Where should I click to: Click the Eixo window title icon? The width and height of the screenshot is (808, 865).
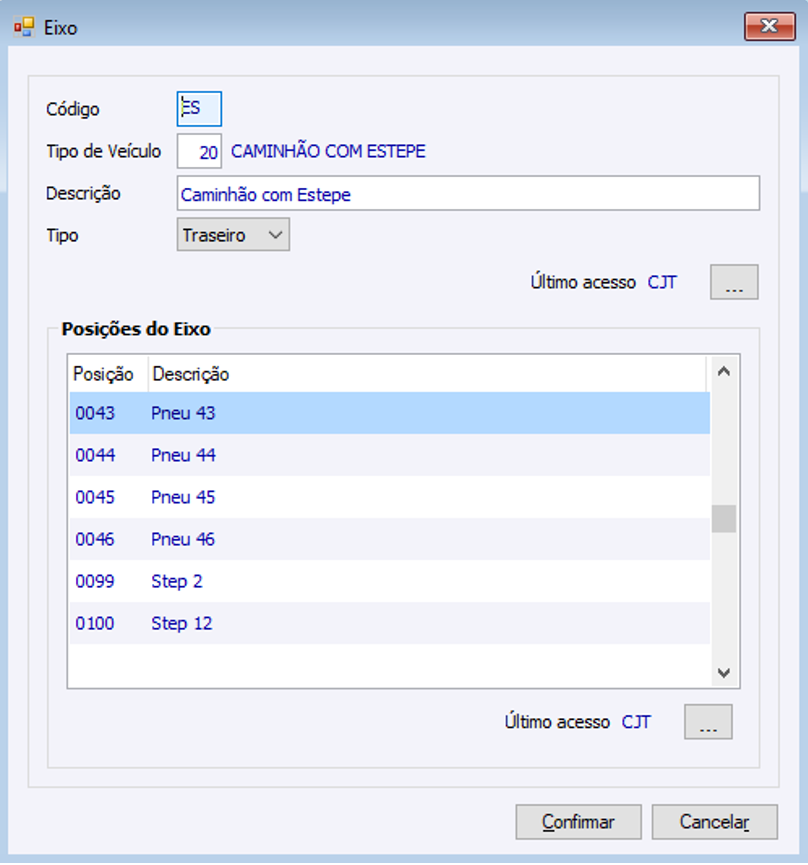click(x=24, y=27)
